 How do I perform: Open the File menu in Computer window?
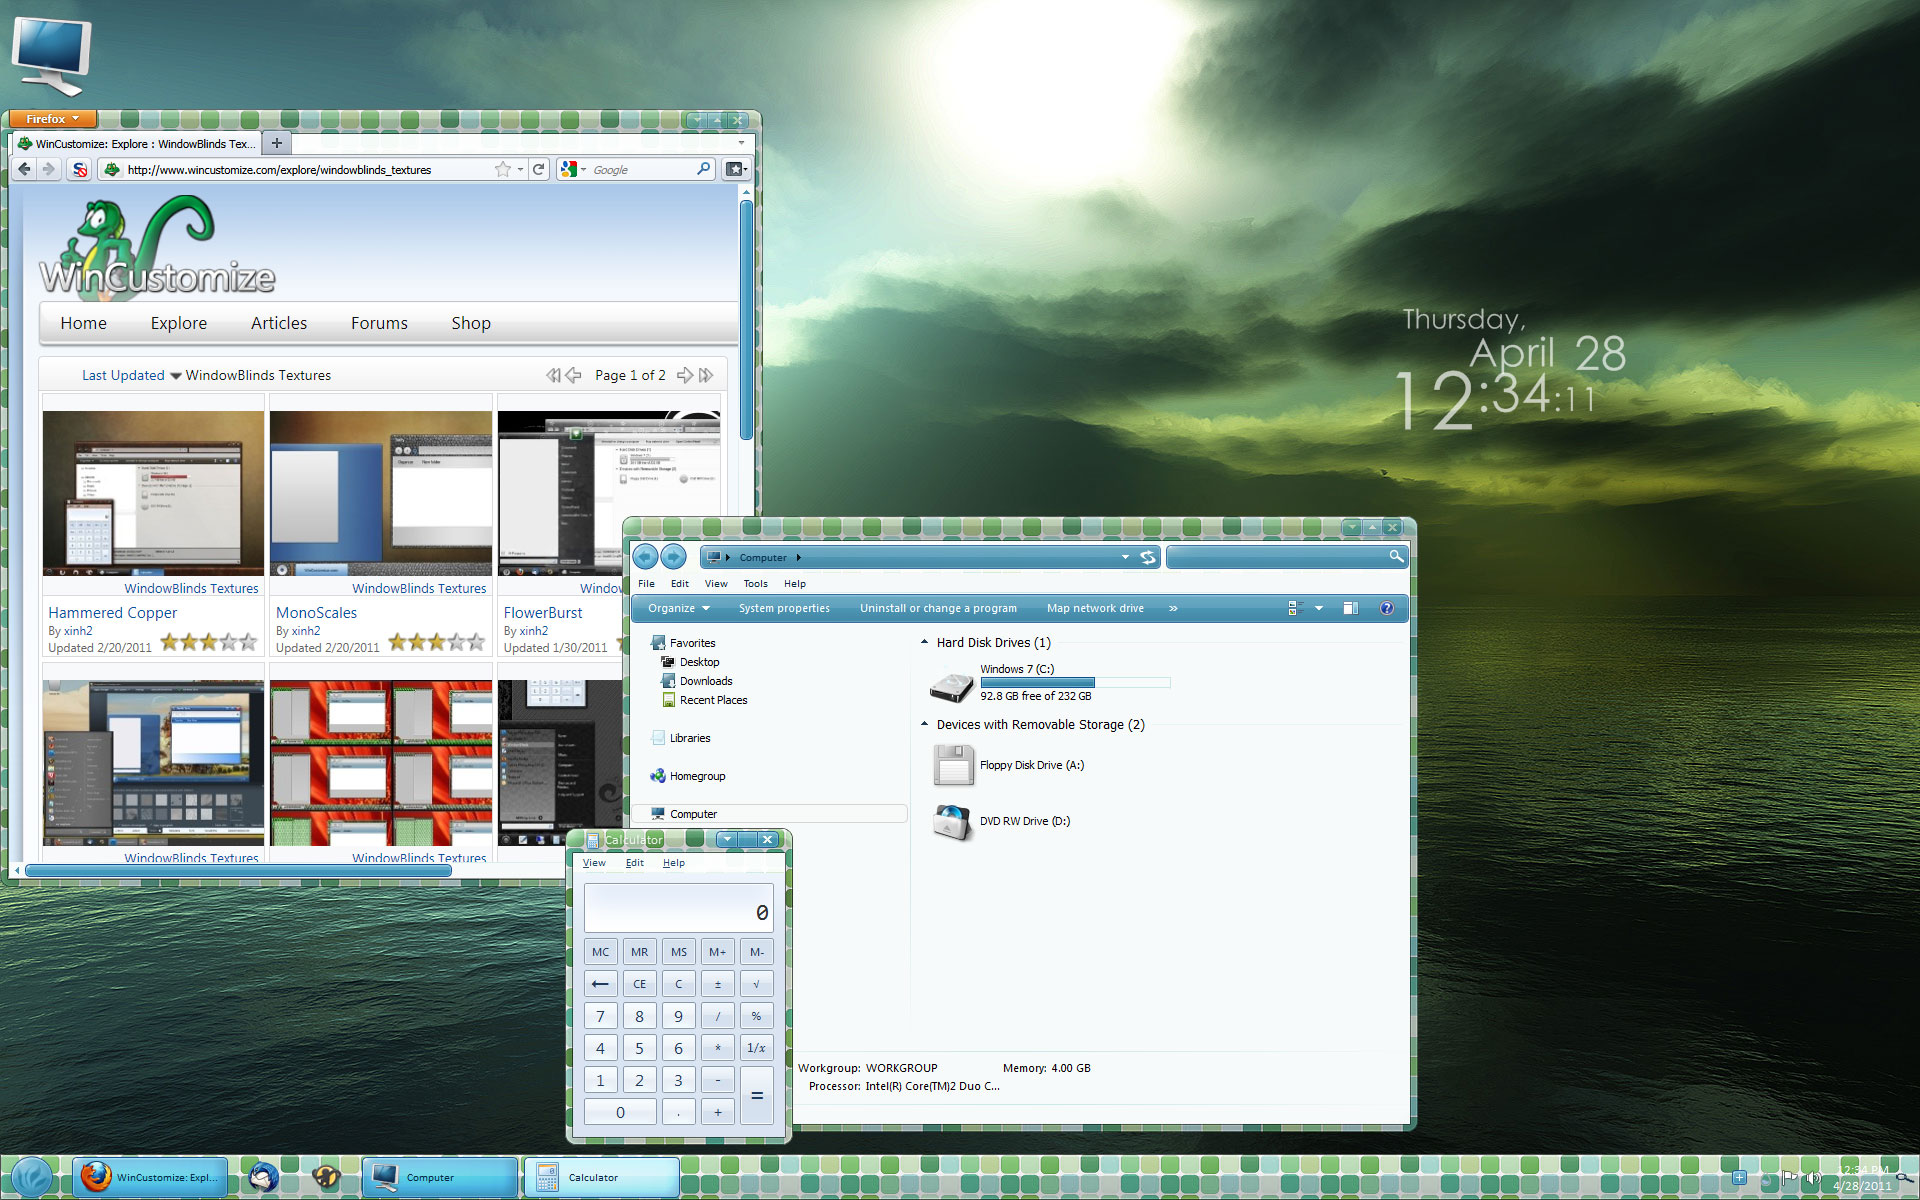tap(646, 583)
